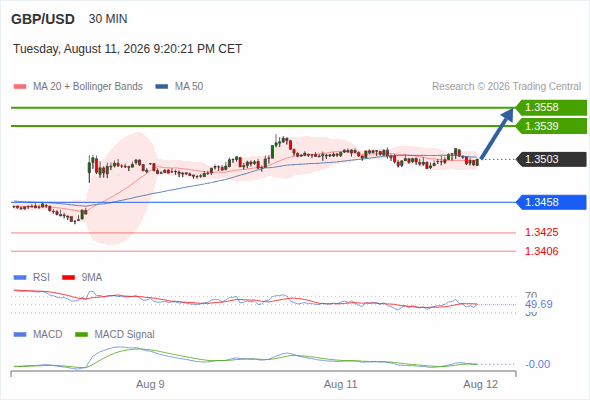Click the Research © 2026 Trading Central text
This screenshot has height=400, width=590.
pos(506,87)
